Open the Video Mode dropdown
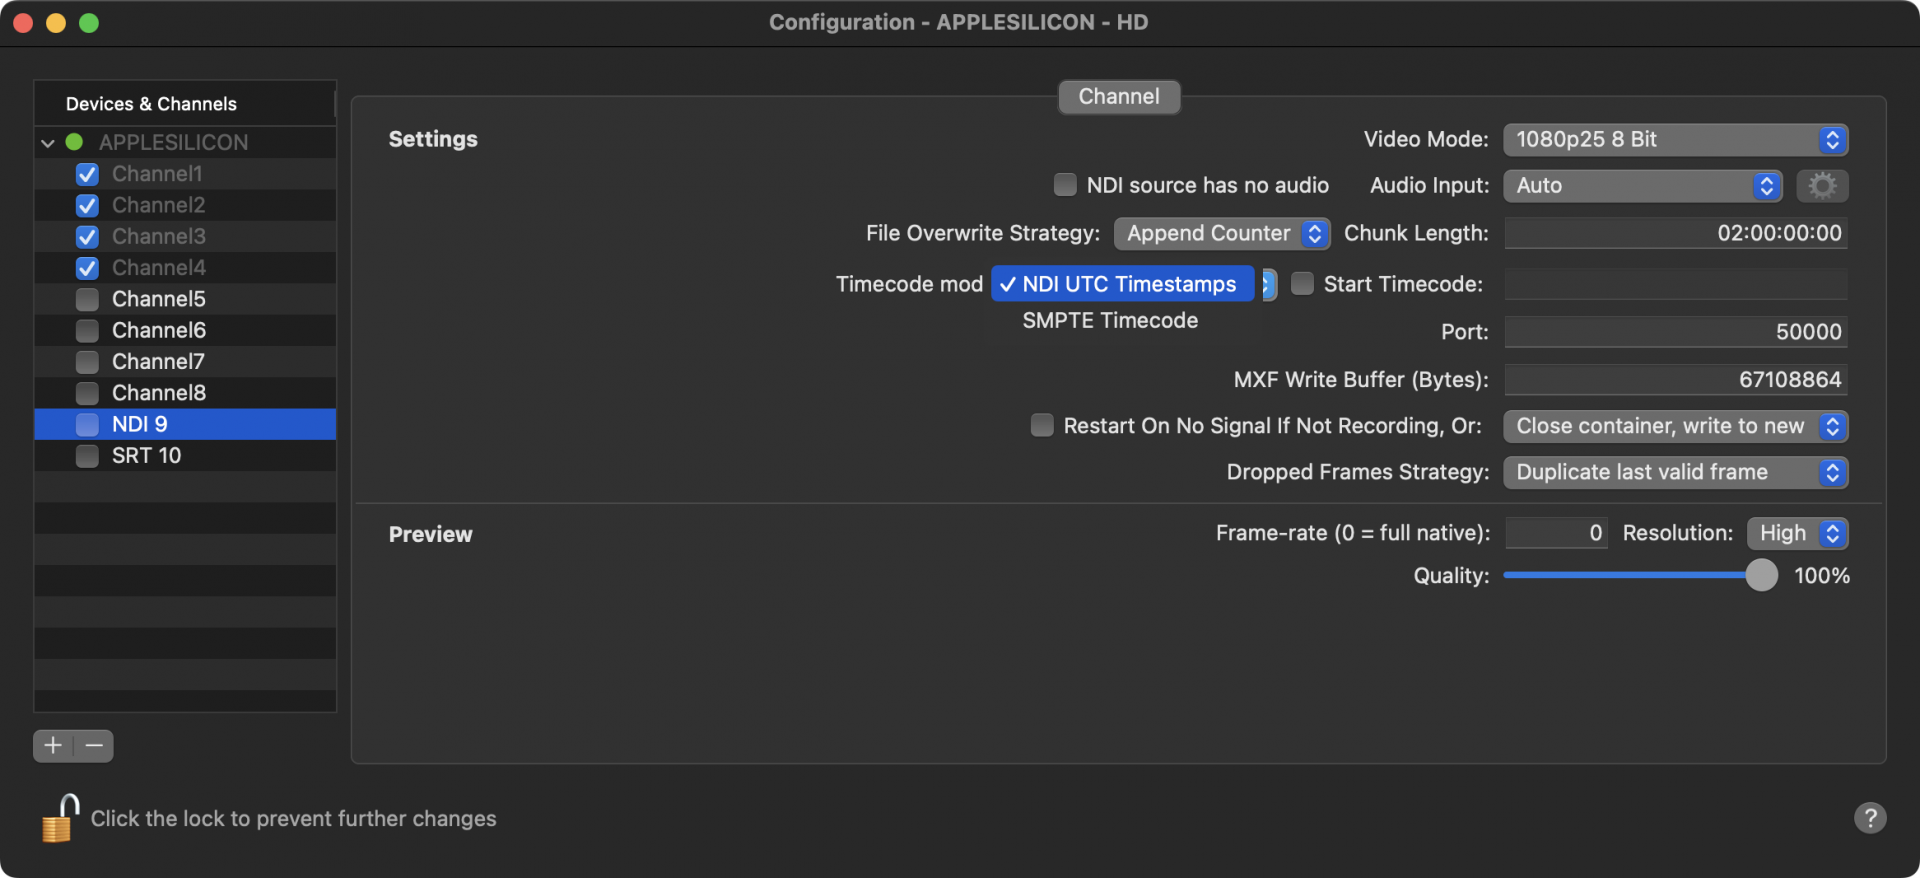 point(1674,140)
